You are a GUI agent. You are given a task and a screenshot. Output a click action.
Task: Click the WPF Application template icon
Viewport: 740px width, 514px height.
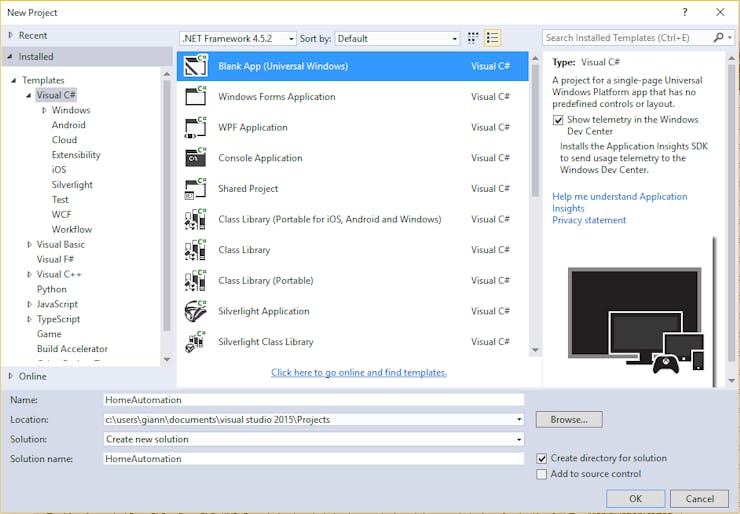(195, 127)
